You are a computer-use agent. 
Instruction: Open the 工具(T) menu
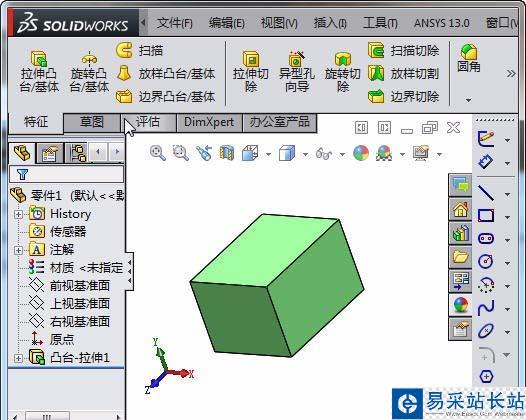coord(380,23)
